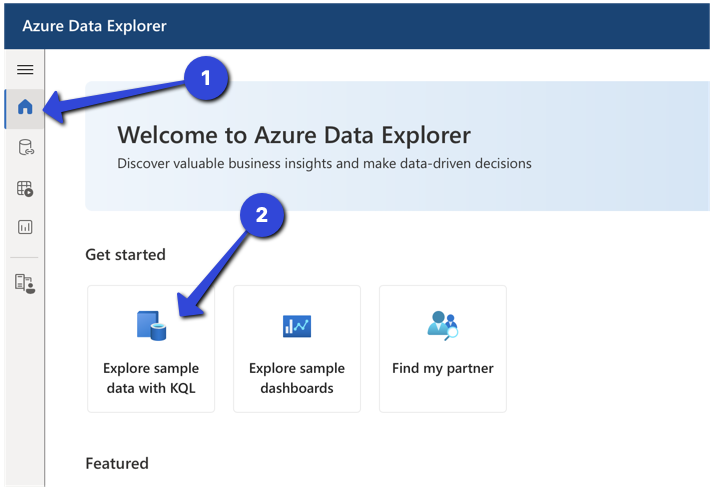
Task: Expand the hamburger navigation menu
Action: 25,69
